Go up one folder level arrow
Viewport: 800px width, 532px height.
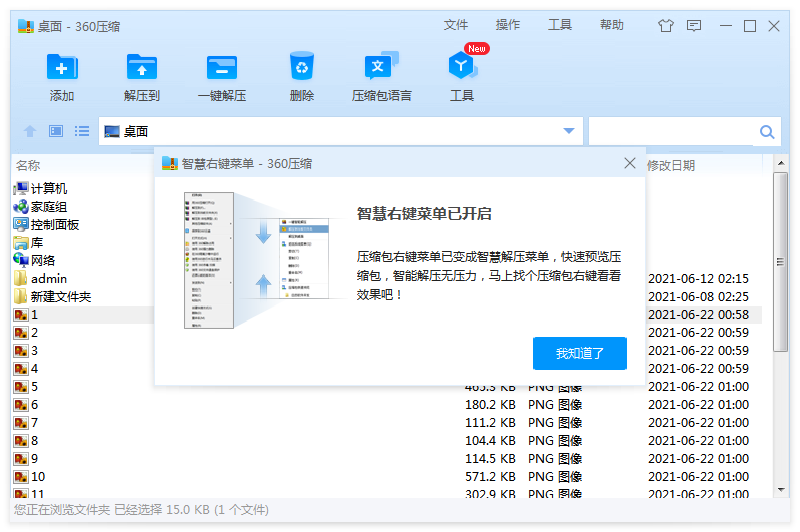point(30,131)
